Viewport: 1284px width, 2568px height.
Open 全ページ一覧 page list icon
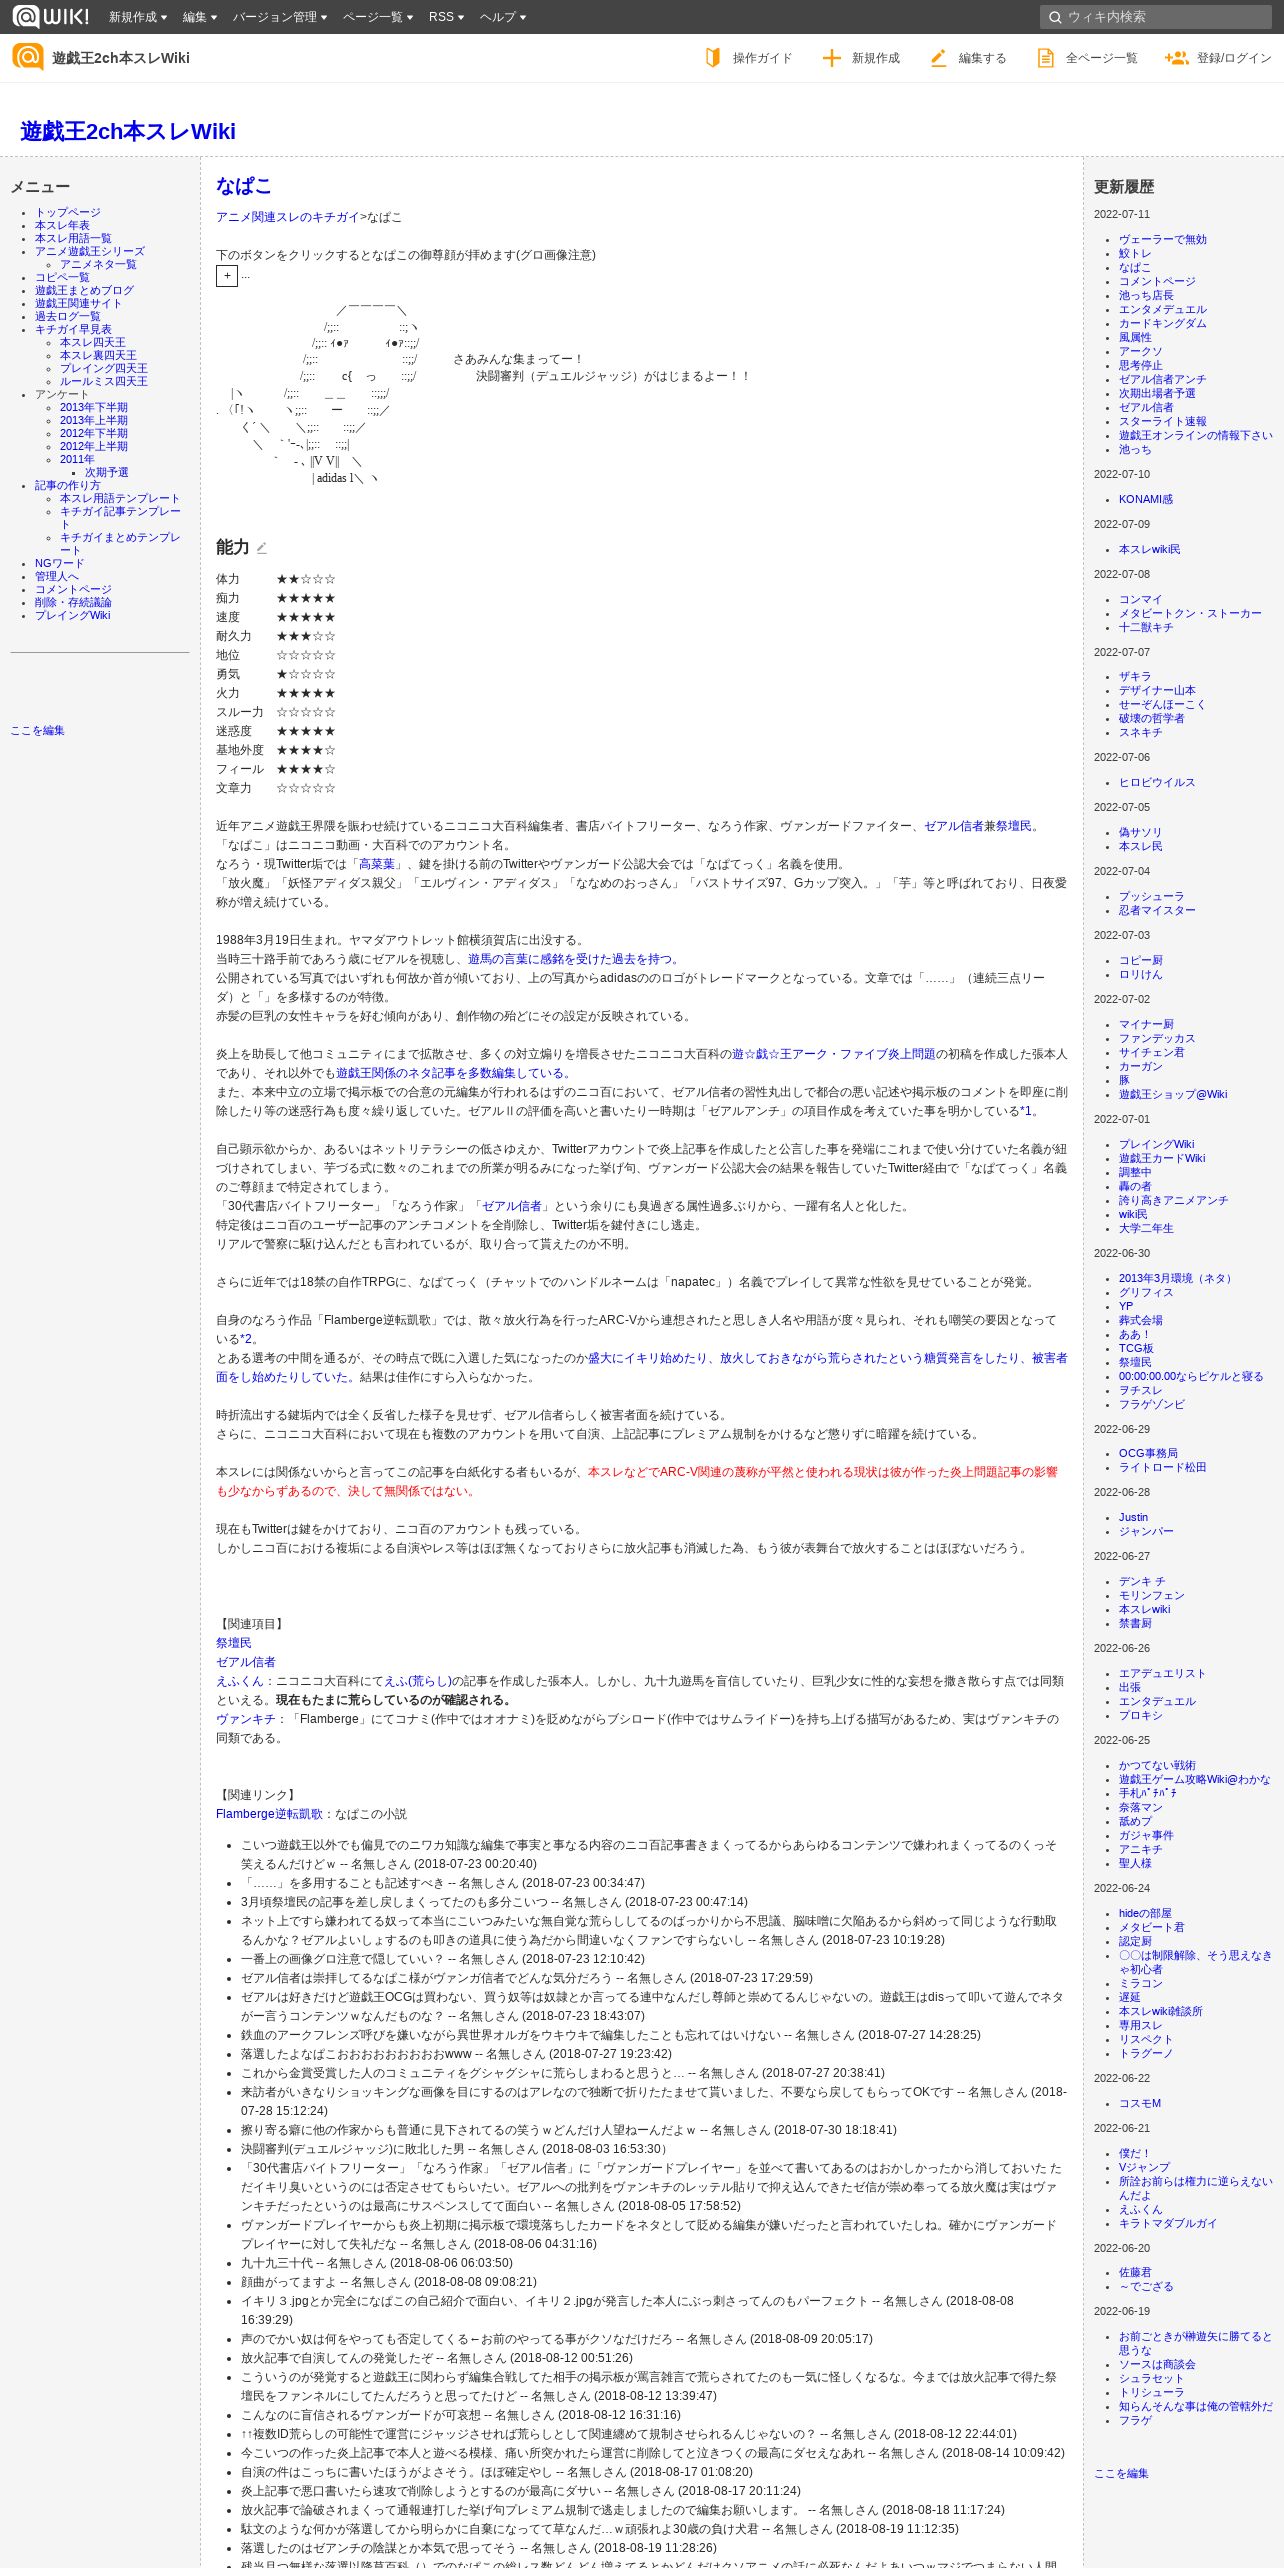(1045, 58)
